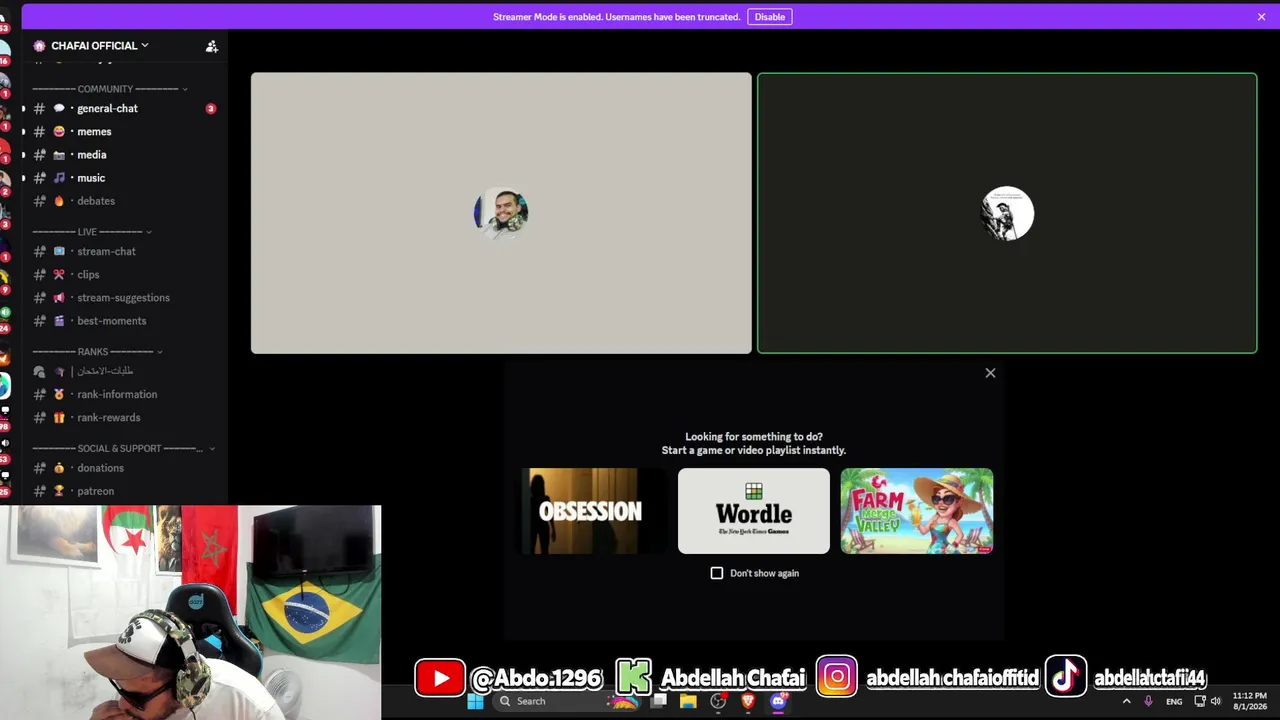Click the @Abdo.1296 YouTube handle text
1280x720 pixels.
coord(537,678)
